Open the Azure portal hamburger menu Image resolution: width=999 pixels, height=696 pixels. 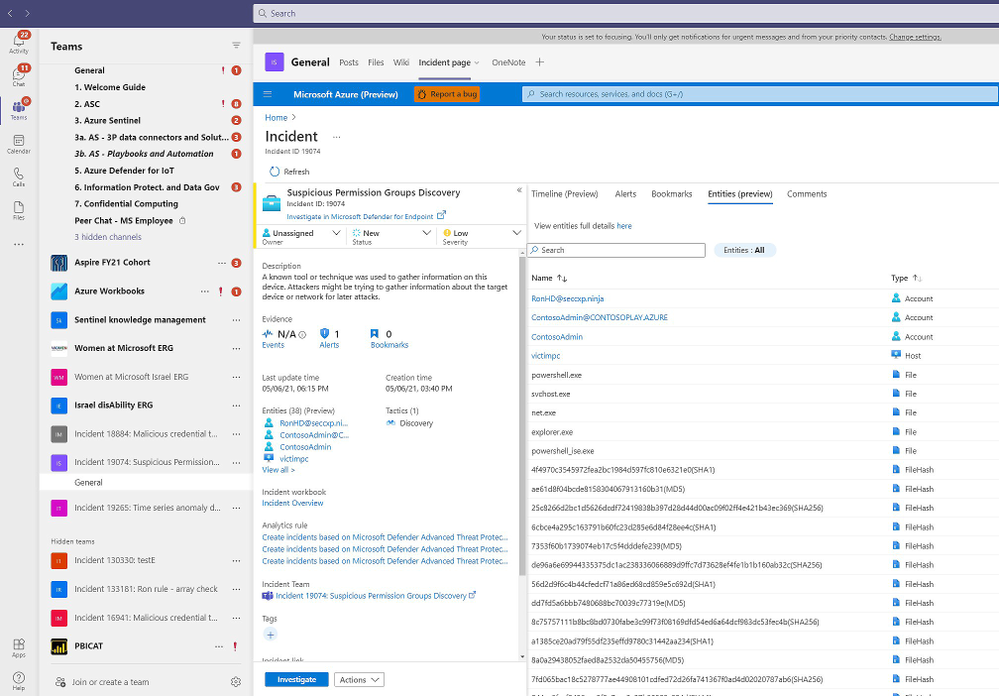click(268, 94)
